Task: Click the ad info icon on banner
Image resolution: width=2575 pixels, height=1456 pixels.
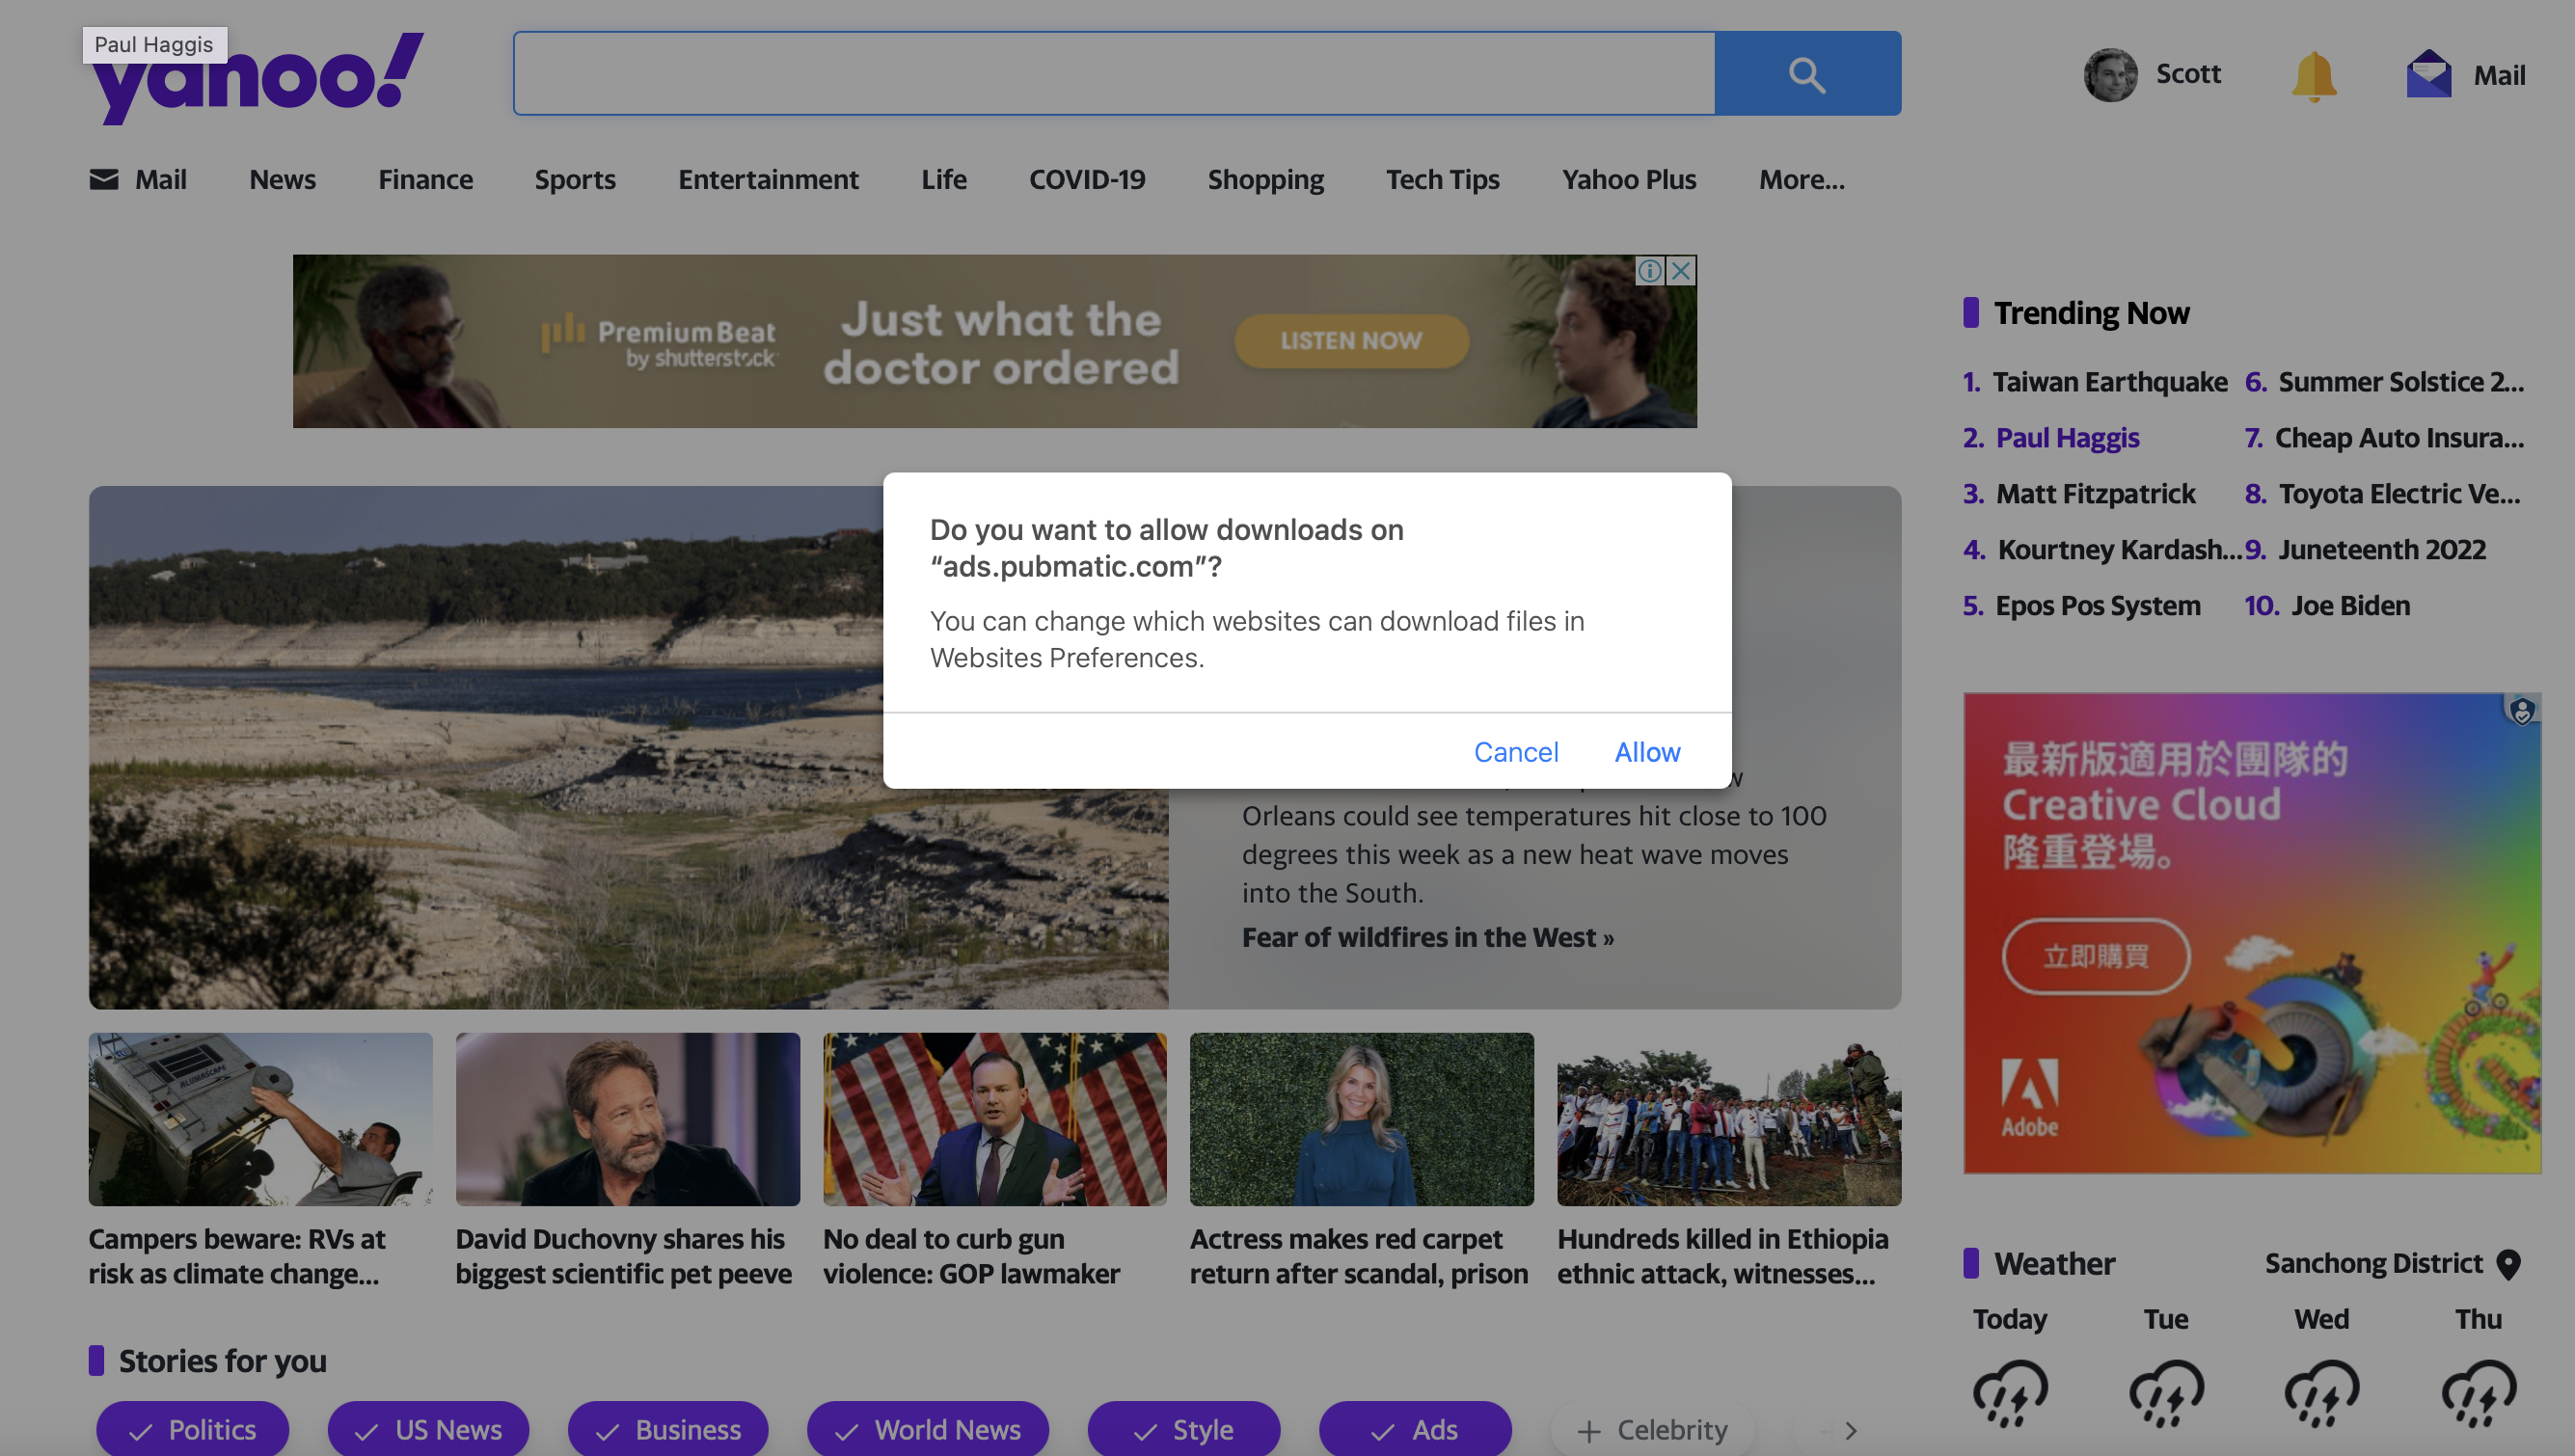Action: click(1649, 270)
